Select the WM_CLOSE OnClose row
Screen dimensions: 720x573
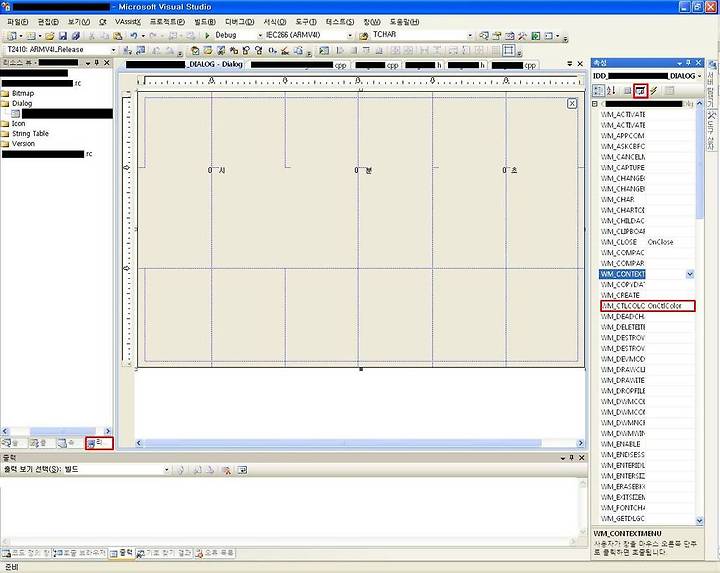[x=647, y=242]
